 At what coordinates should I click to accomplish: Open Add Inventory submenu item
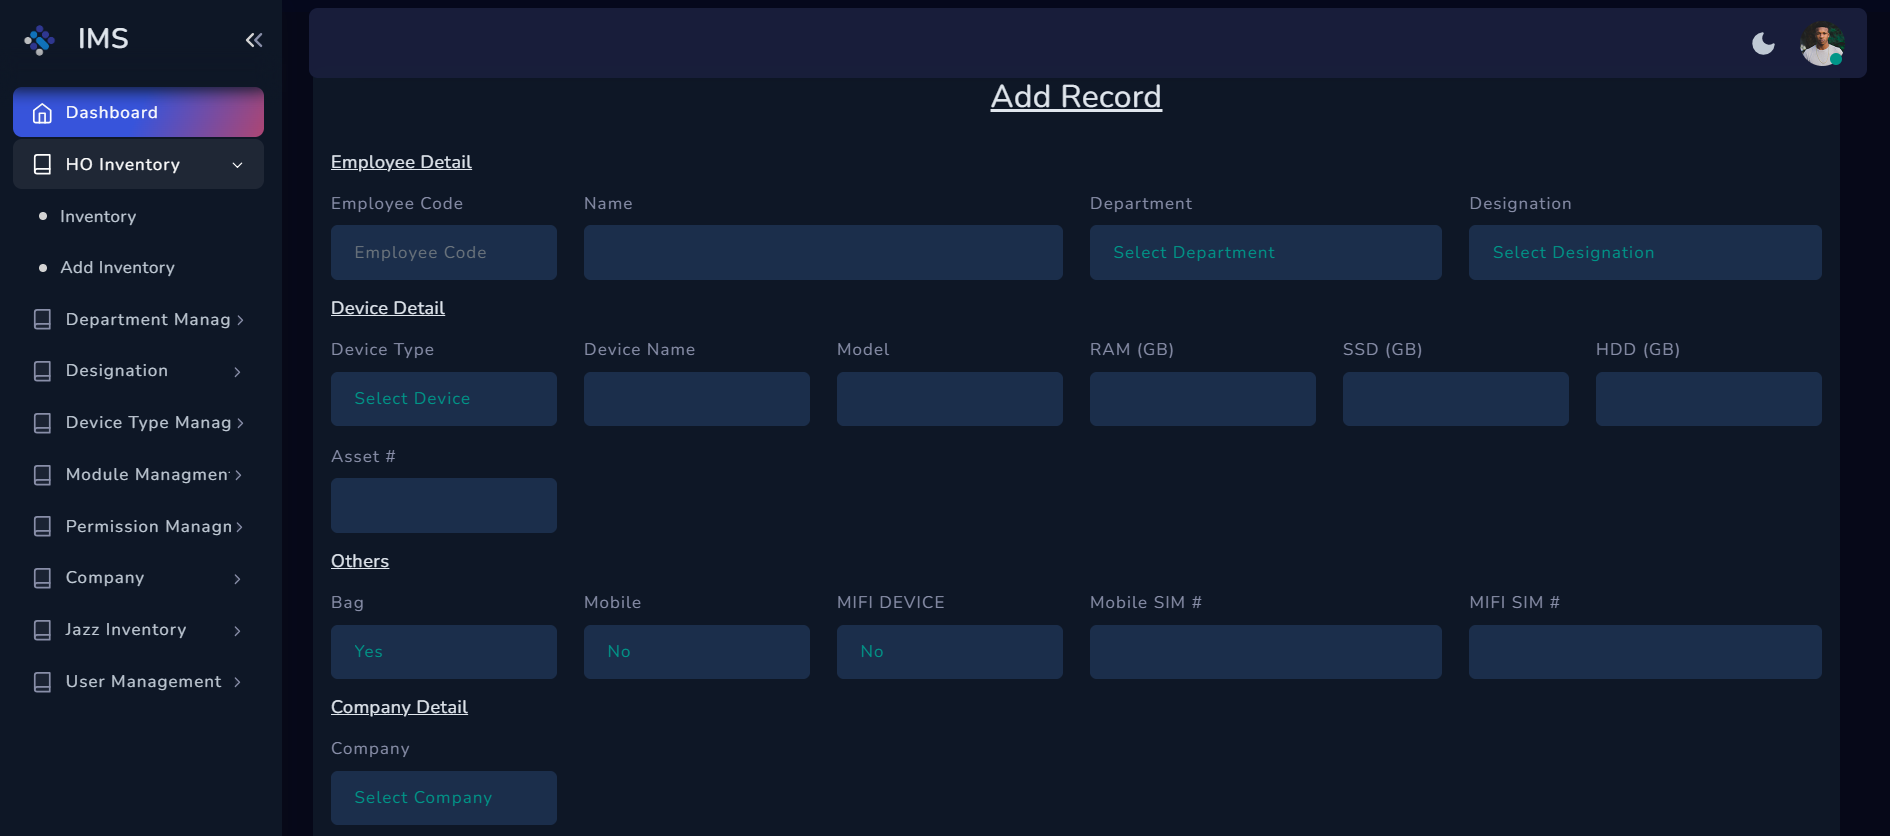pos(117,268)
